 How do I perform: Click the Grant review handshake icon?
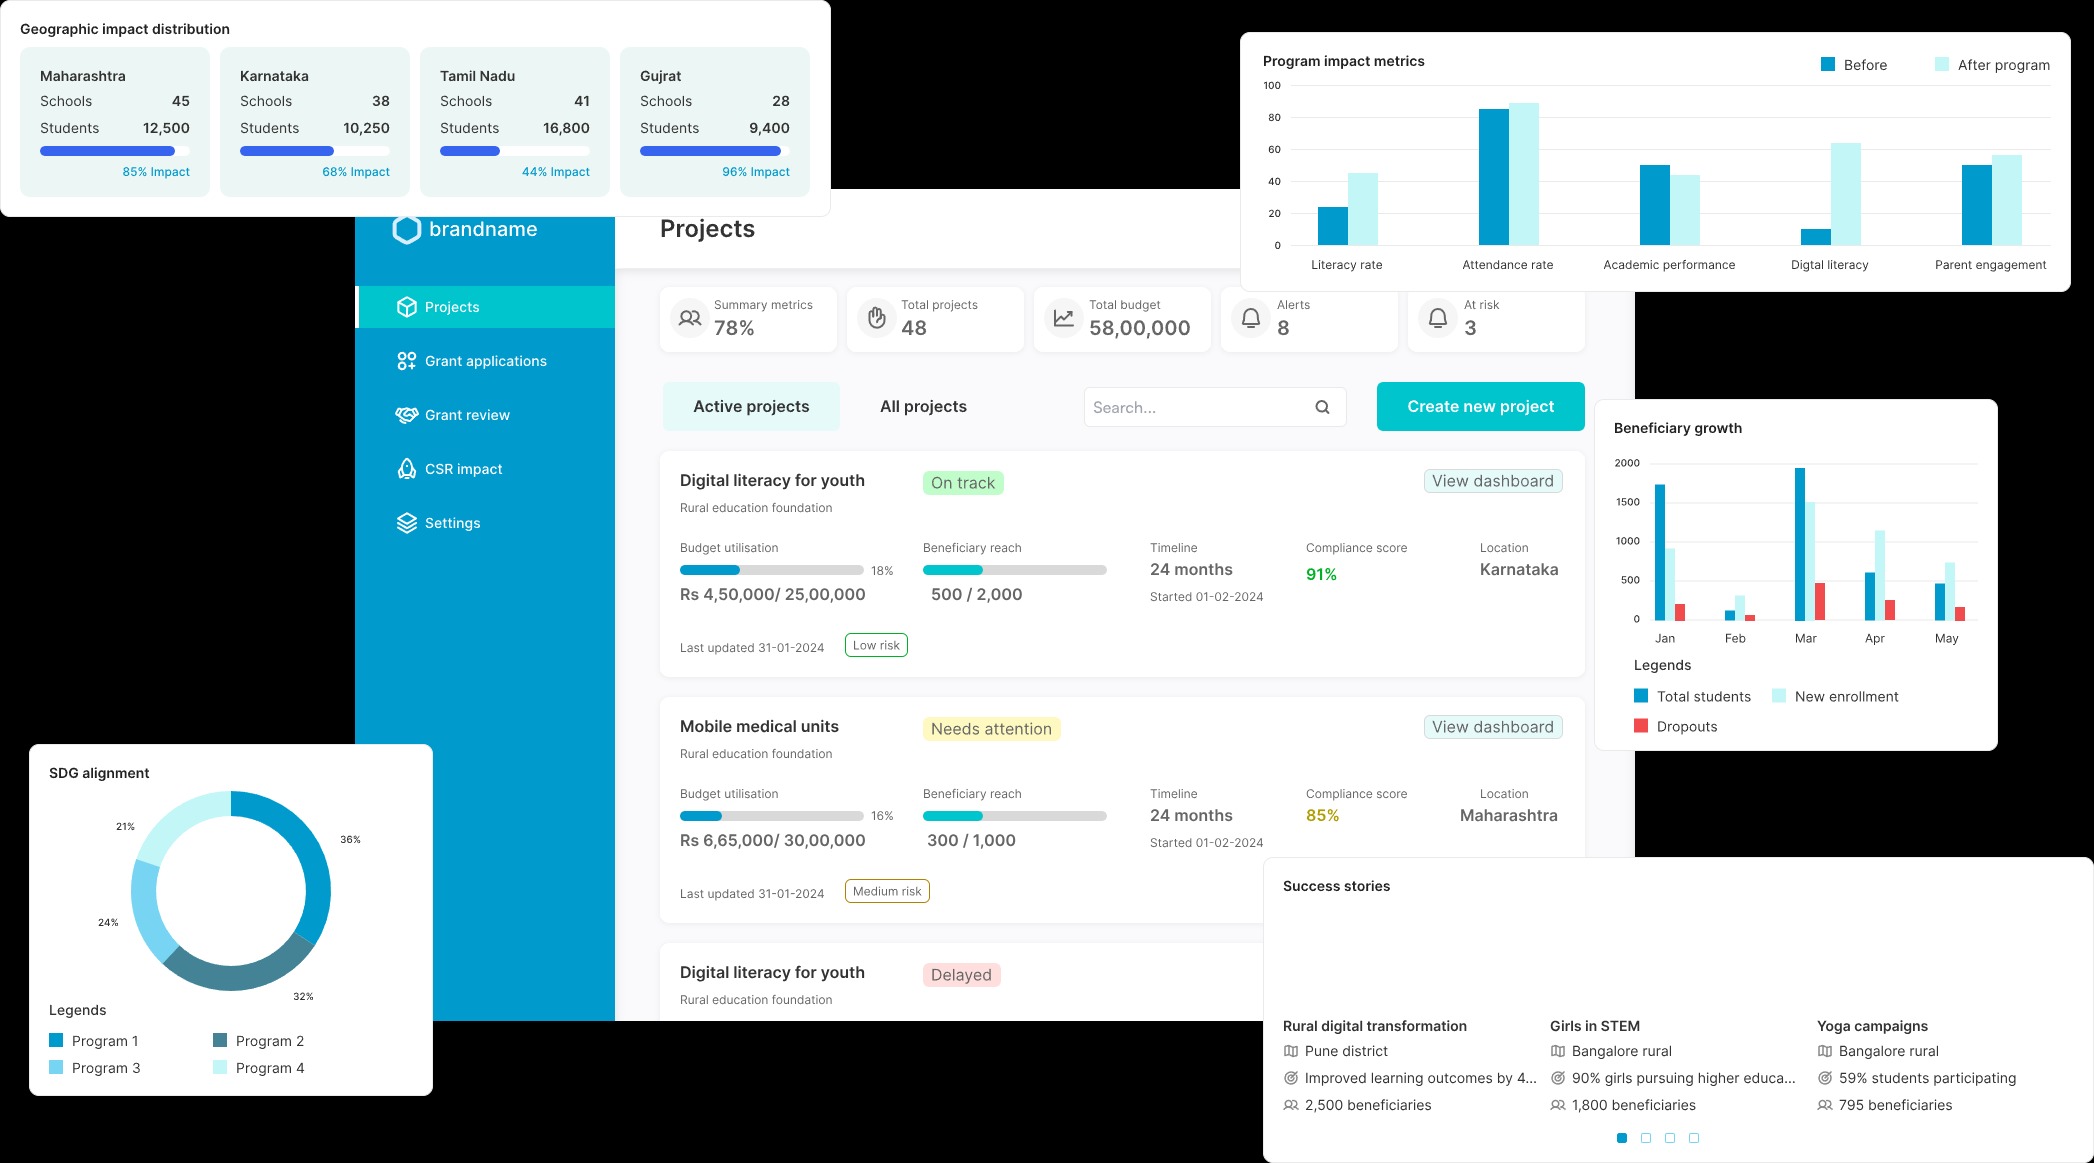(406, 415)
